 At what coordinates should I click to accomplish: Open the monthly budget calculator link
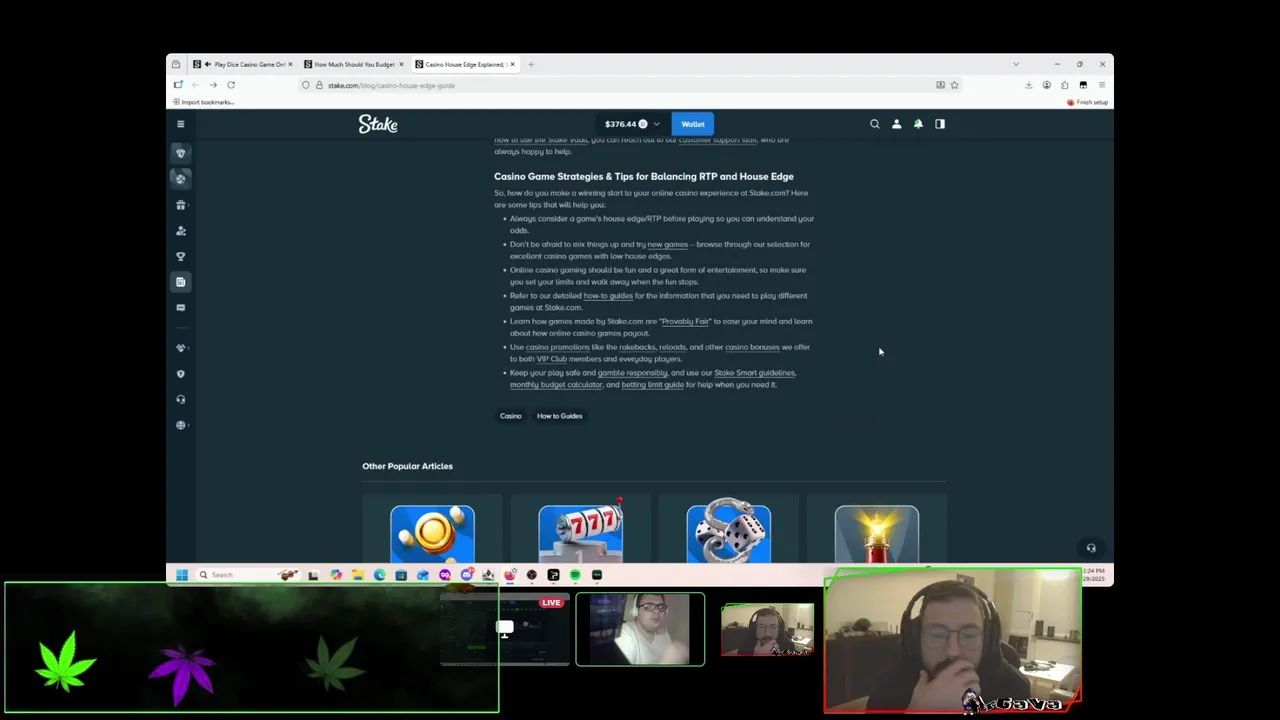click(556, 385)
